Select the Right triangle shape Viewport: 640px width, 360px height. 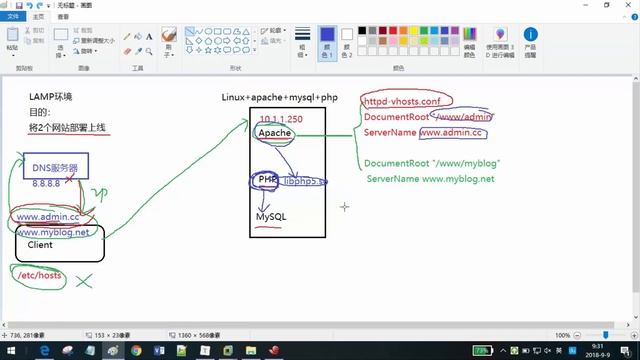[189, 40]
